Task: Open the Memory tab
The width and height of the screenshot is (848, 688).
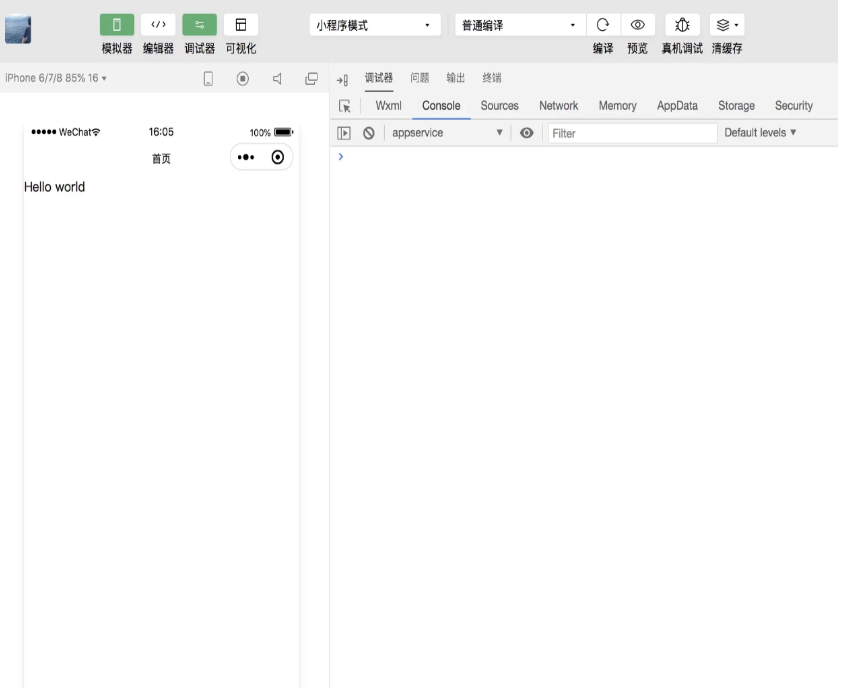Action: (x=618, y=105)
